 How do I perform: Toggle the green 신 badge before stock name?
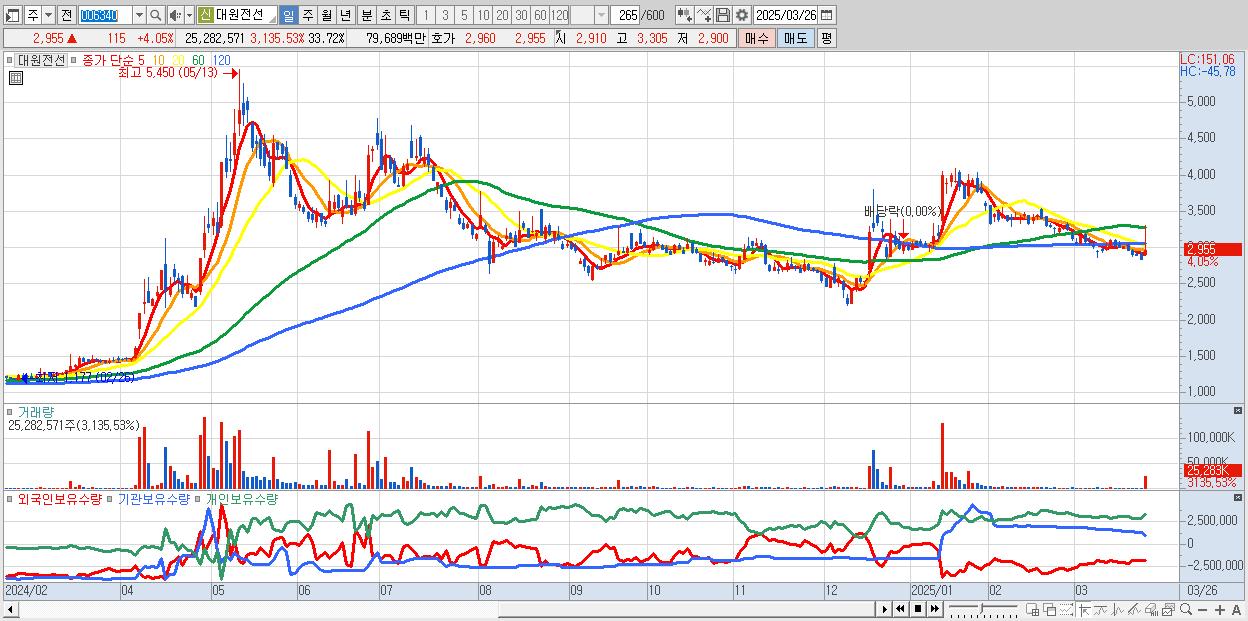205,15
